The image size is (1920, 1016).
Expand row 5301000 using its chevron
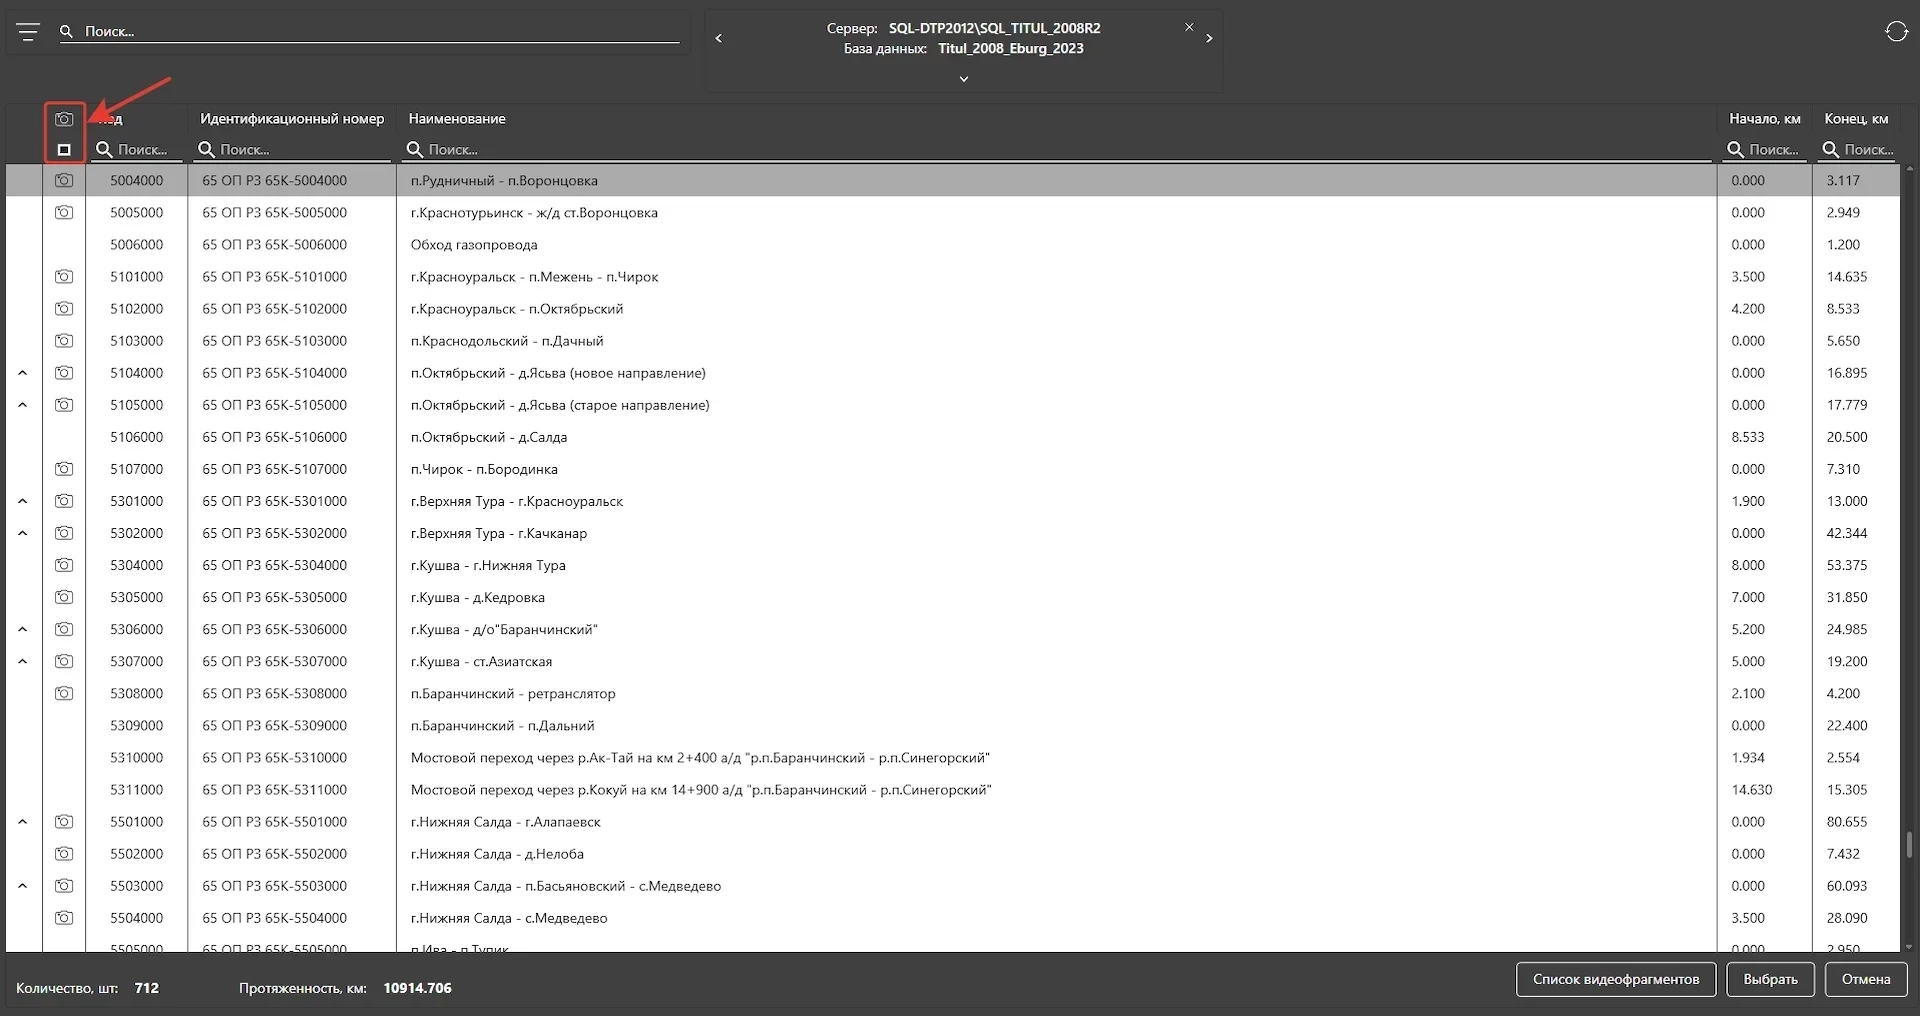coord(23,501)
